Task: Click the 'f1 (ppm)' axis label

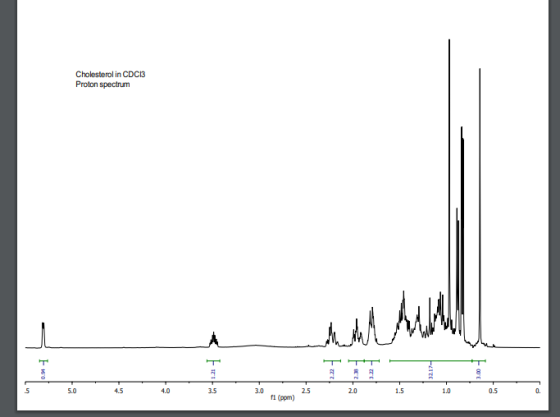Action: pos(282,397)
